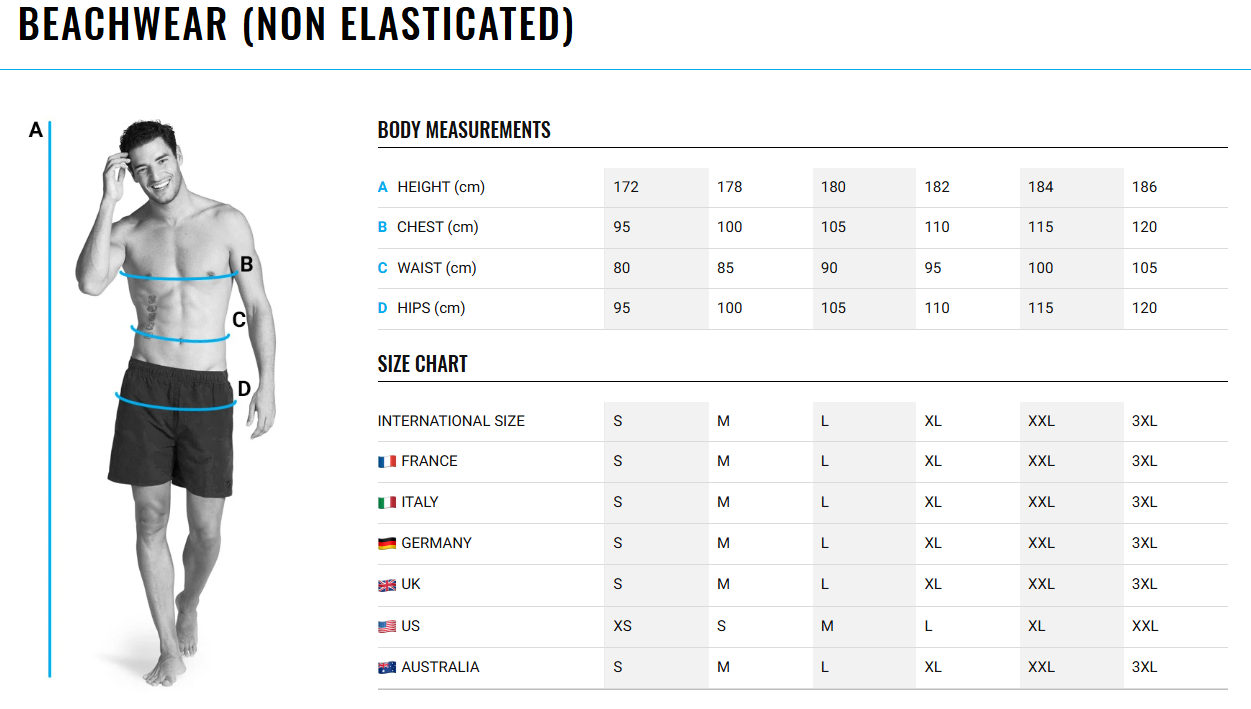The image size is (1251, 709).
Task: Click the chest marker B on model
Action: pyautogui.click(x=246, y=265)
